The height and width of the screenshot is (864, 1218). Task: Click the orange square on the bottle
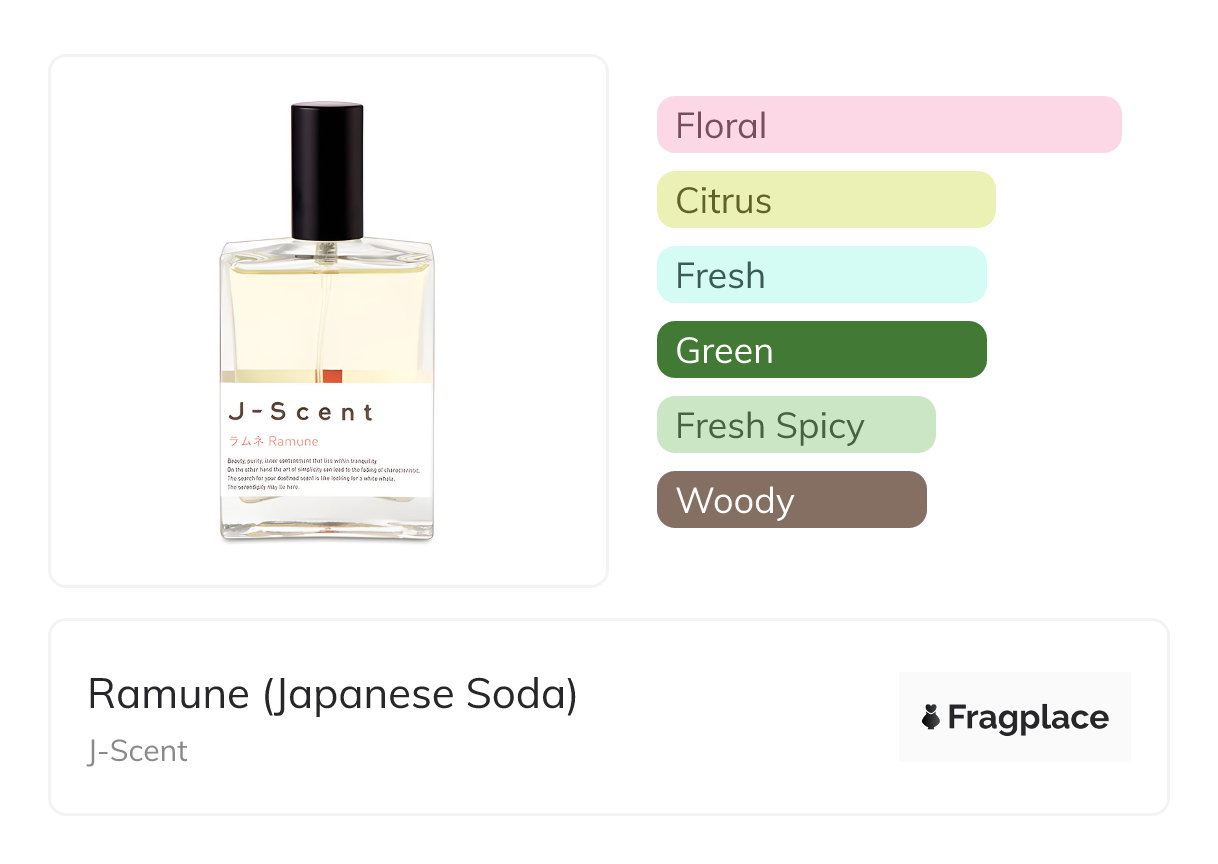click(x=332, y=376)
